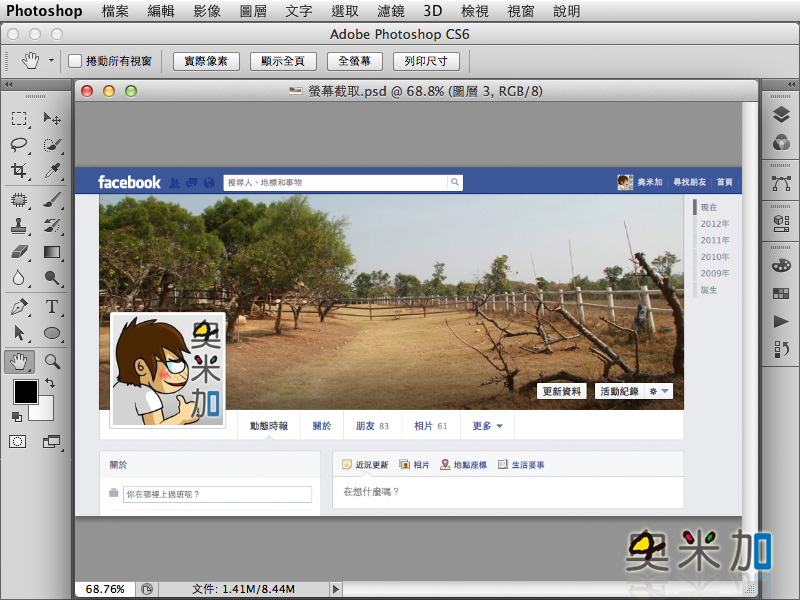Open the 選取 menu
Viewport: 800px width, 600px height.
[x=344, y=11]
